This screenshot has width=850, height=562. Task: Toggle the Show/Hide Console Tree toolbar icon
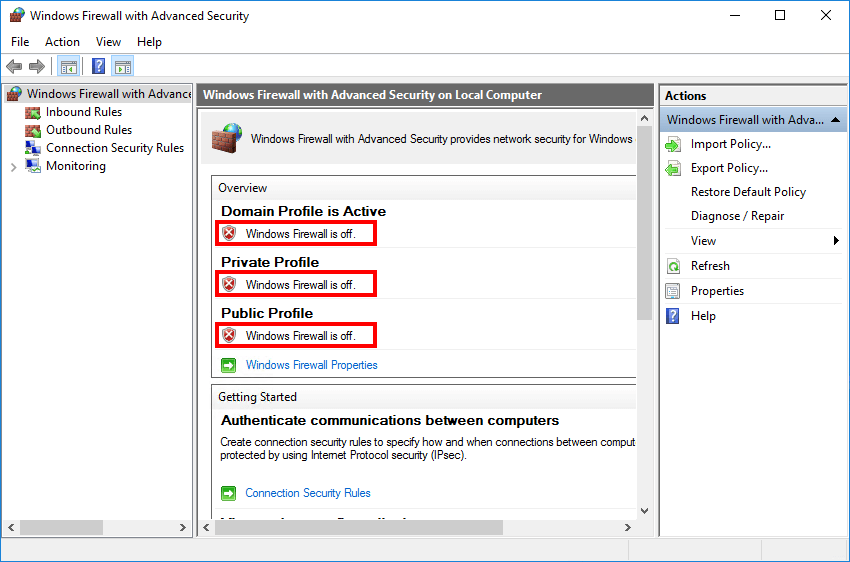[x=69, y=67]
